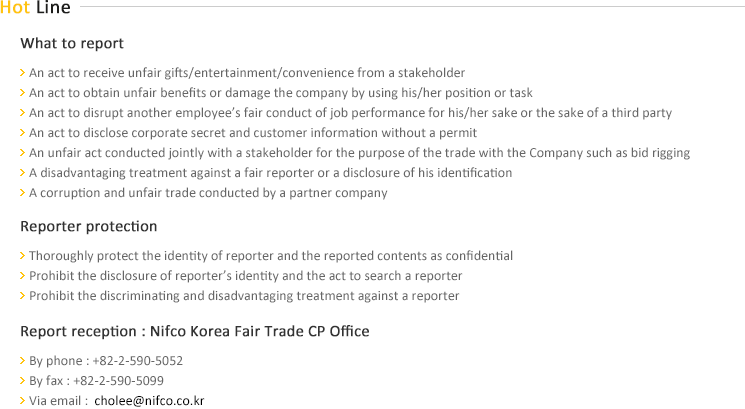Click the Hot Line page heading
Viewport: 745px width, 409px height.
pos(35,8)
